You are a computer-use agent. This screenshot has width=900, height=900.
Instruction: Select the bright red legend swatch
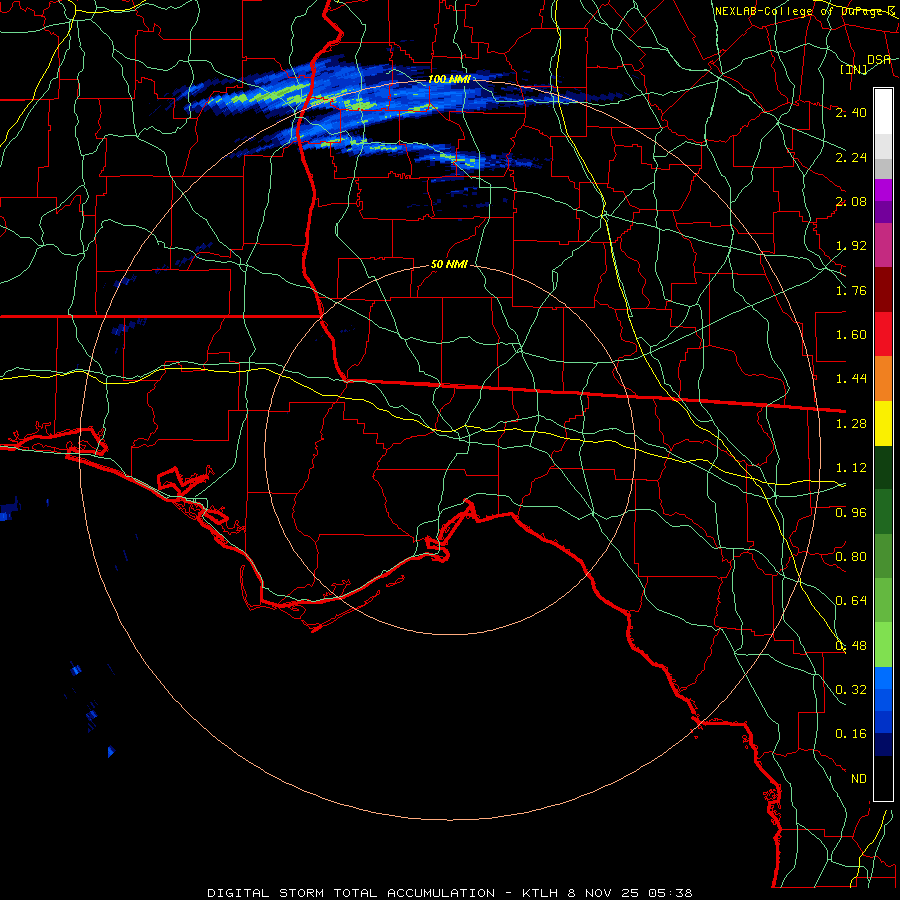pyautogui.click(x=883, y=334)
